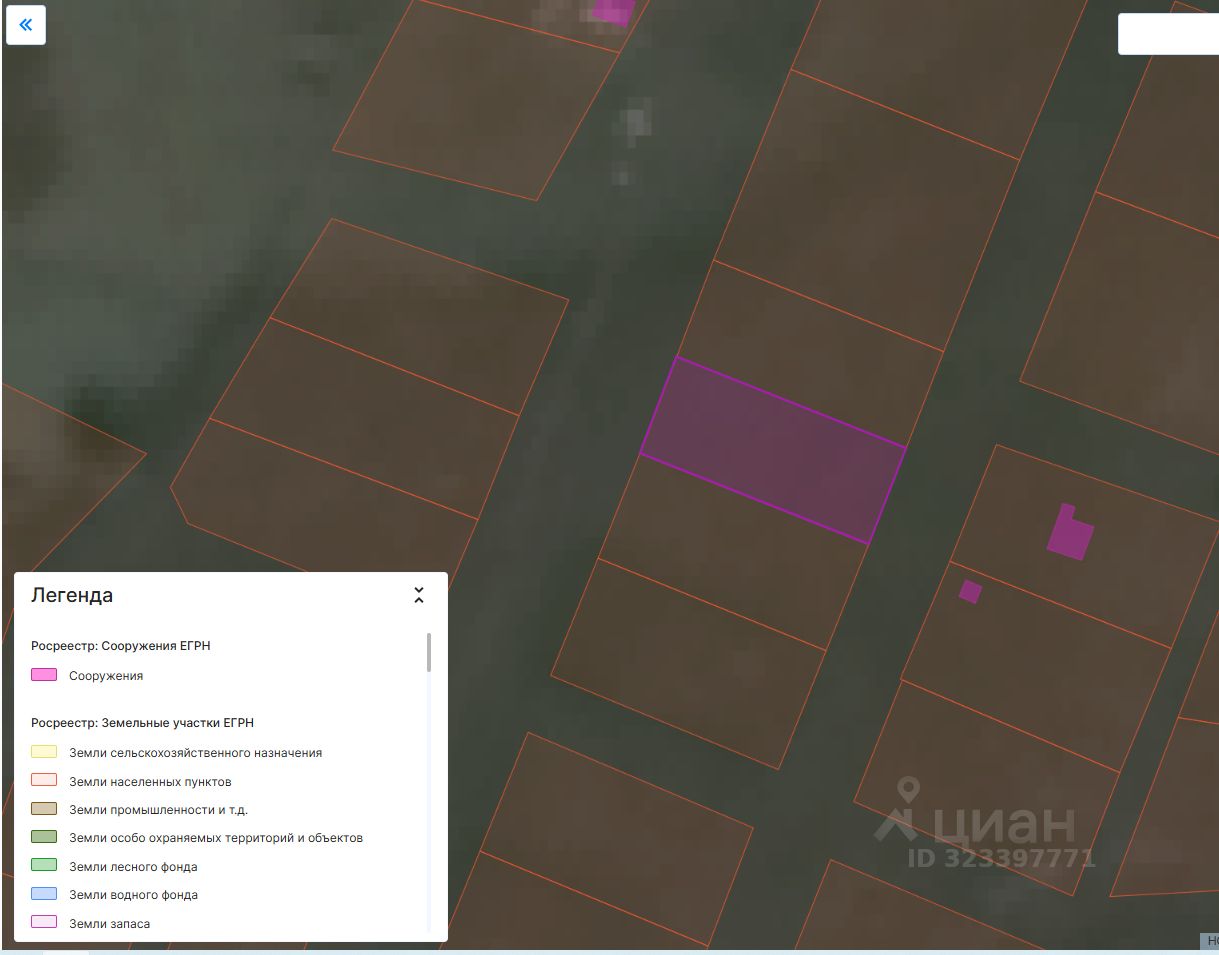Select the highlighted purple land parcel
The image size is (1219, 955).
[773, 450]
